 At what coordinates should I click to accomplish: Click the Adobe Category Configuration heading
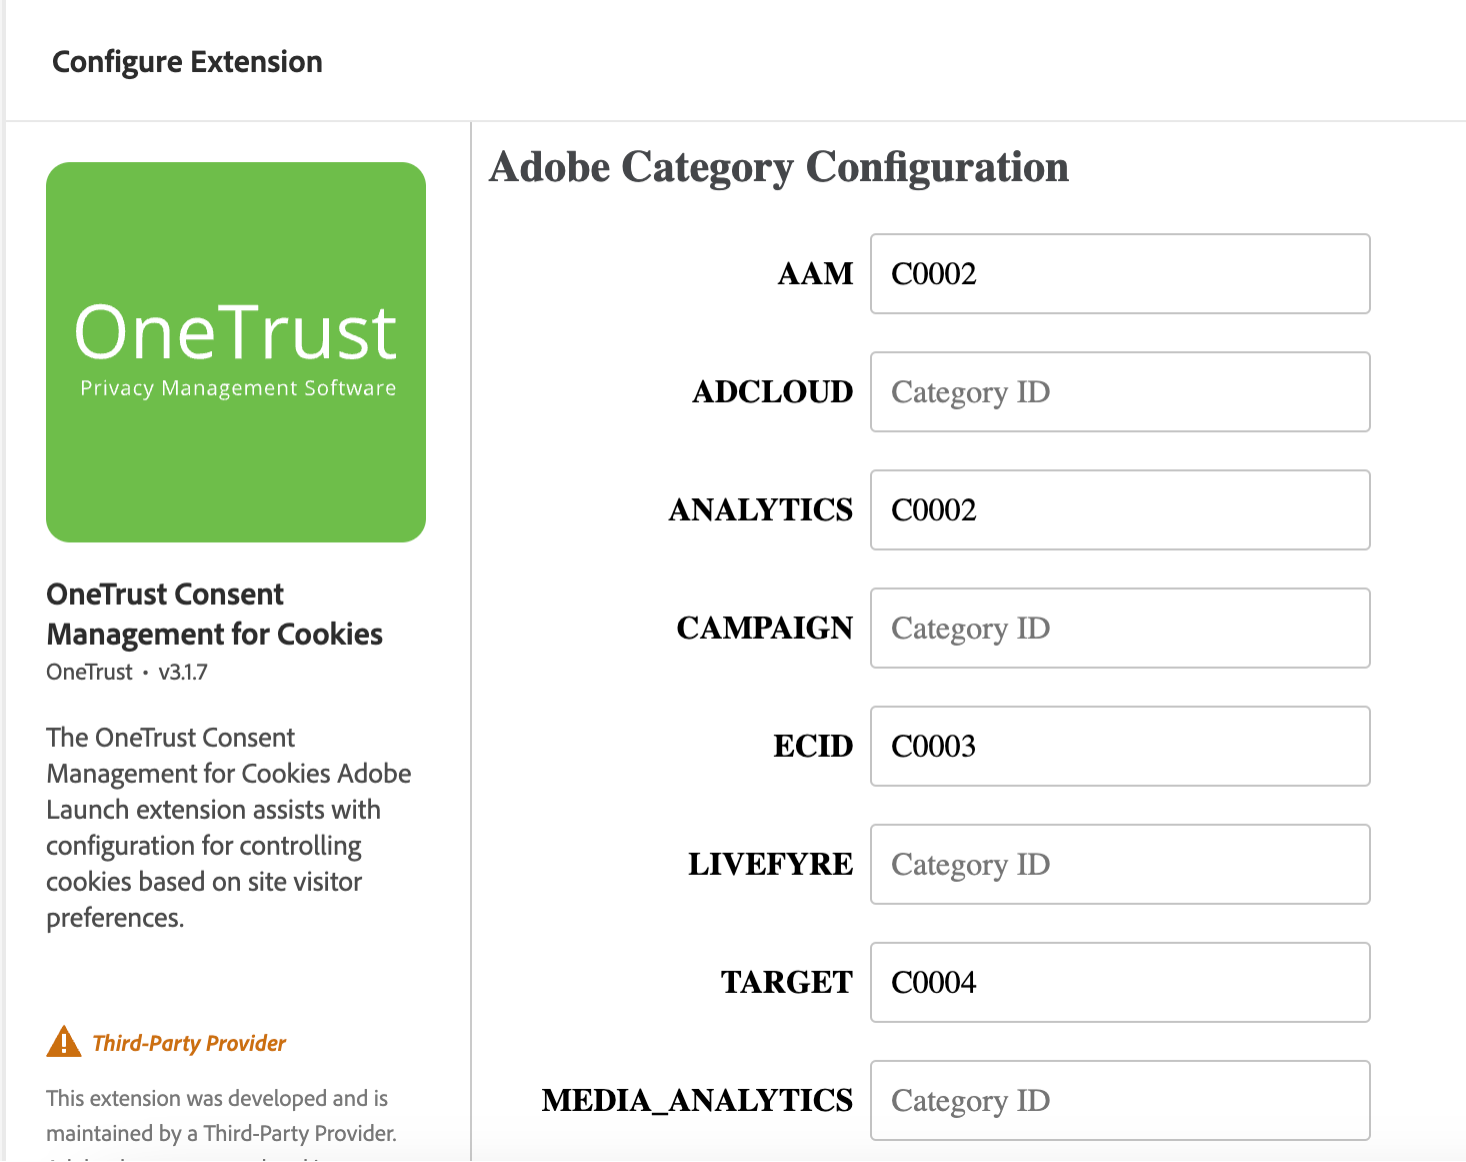coord(779,167)
